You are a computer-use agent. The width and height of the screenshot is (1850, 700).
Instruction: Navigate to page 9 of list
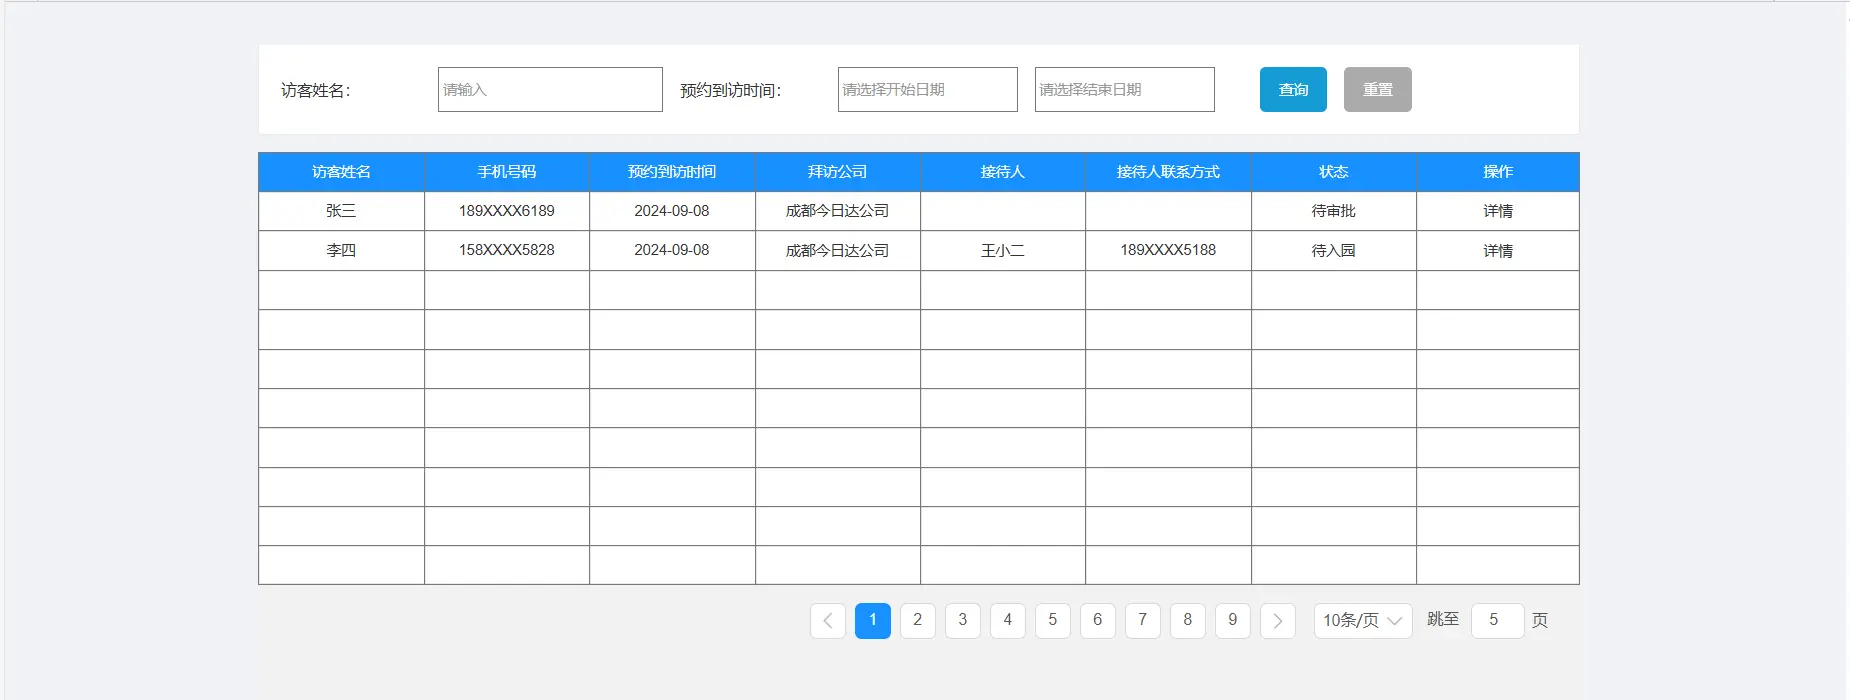[1232, 621]
